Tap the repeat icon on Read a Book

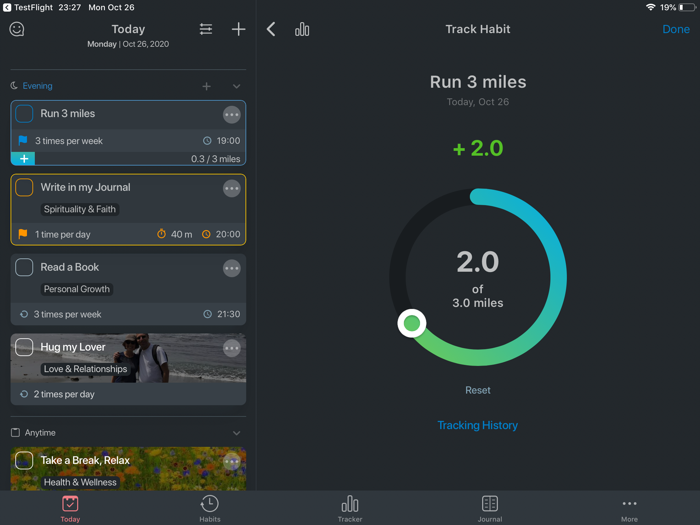click(x=24, y=314)
